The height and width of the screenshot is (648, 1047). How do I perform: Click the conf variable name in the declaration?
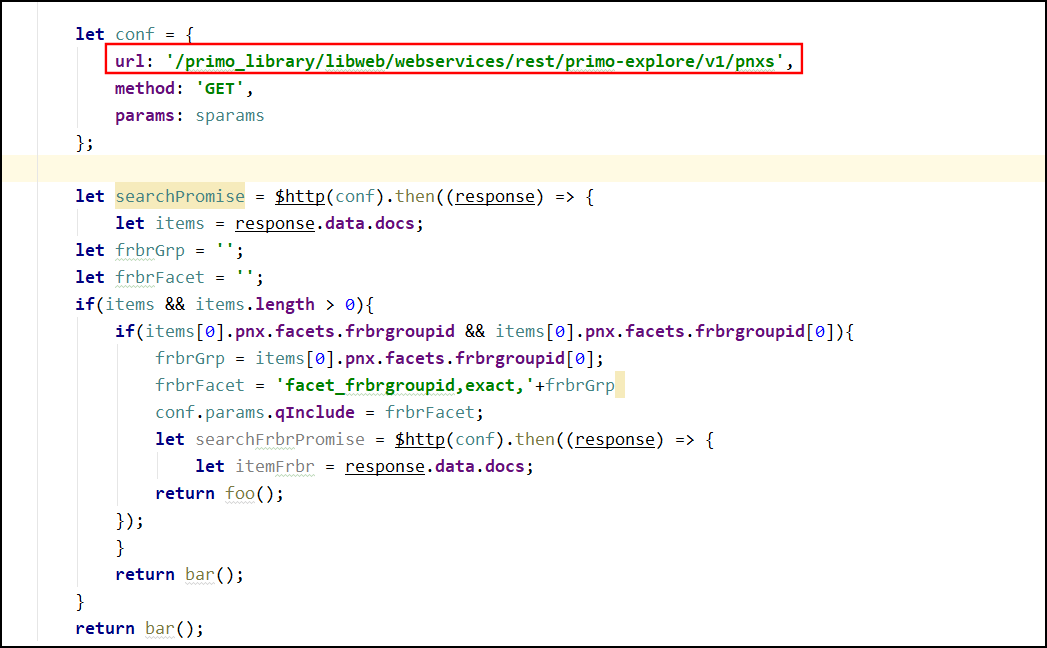[134, 35]
